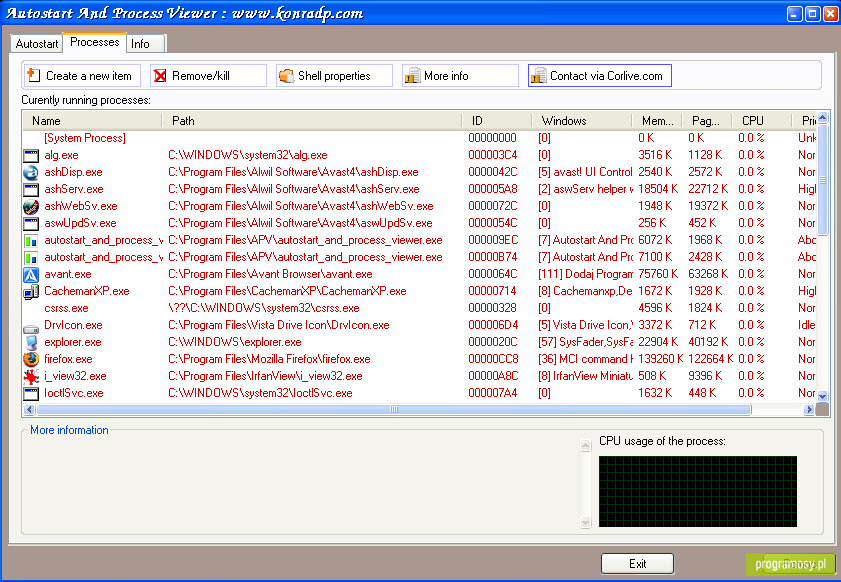Viewport: 841px width, 582px height.
Task: Select the alg.exe process icon
Action: 31,156
